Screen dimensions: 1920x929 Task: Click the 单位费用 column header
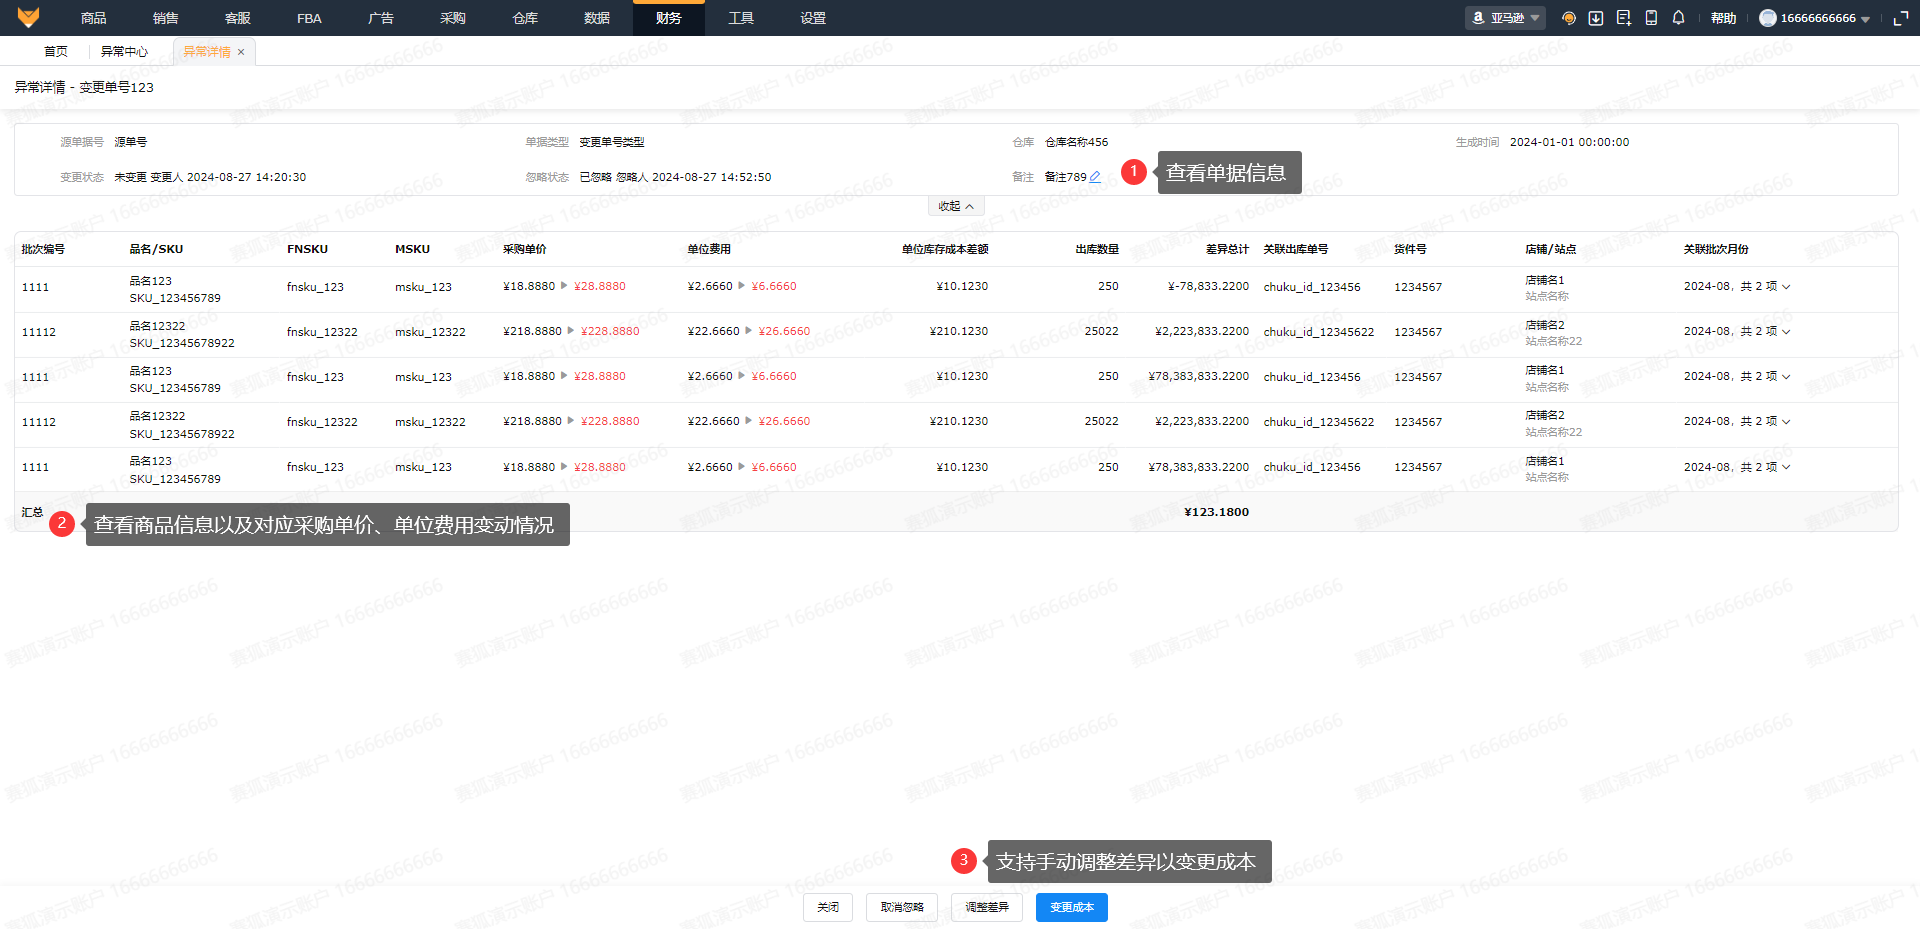tap(709, 249)
